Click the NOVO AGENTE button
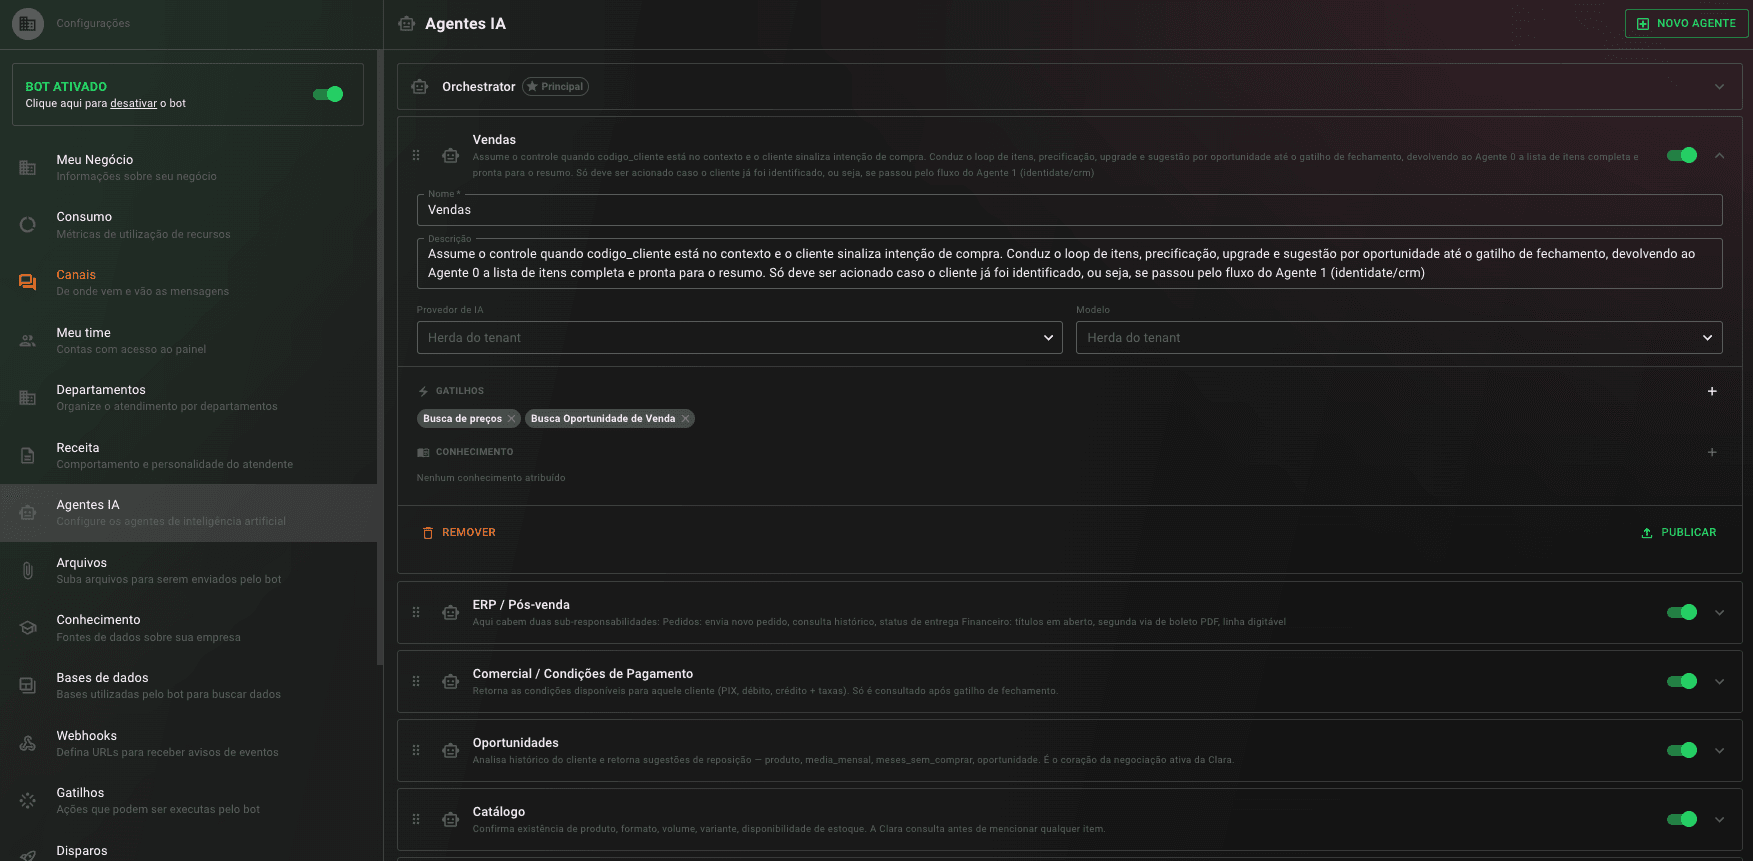 1686,23
